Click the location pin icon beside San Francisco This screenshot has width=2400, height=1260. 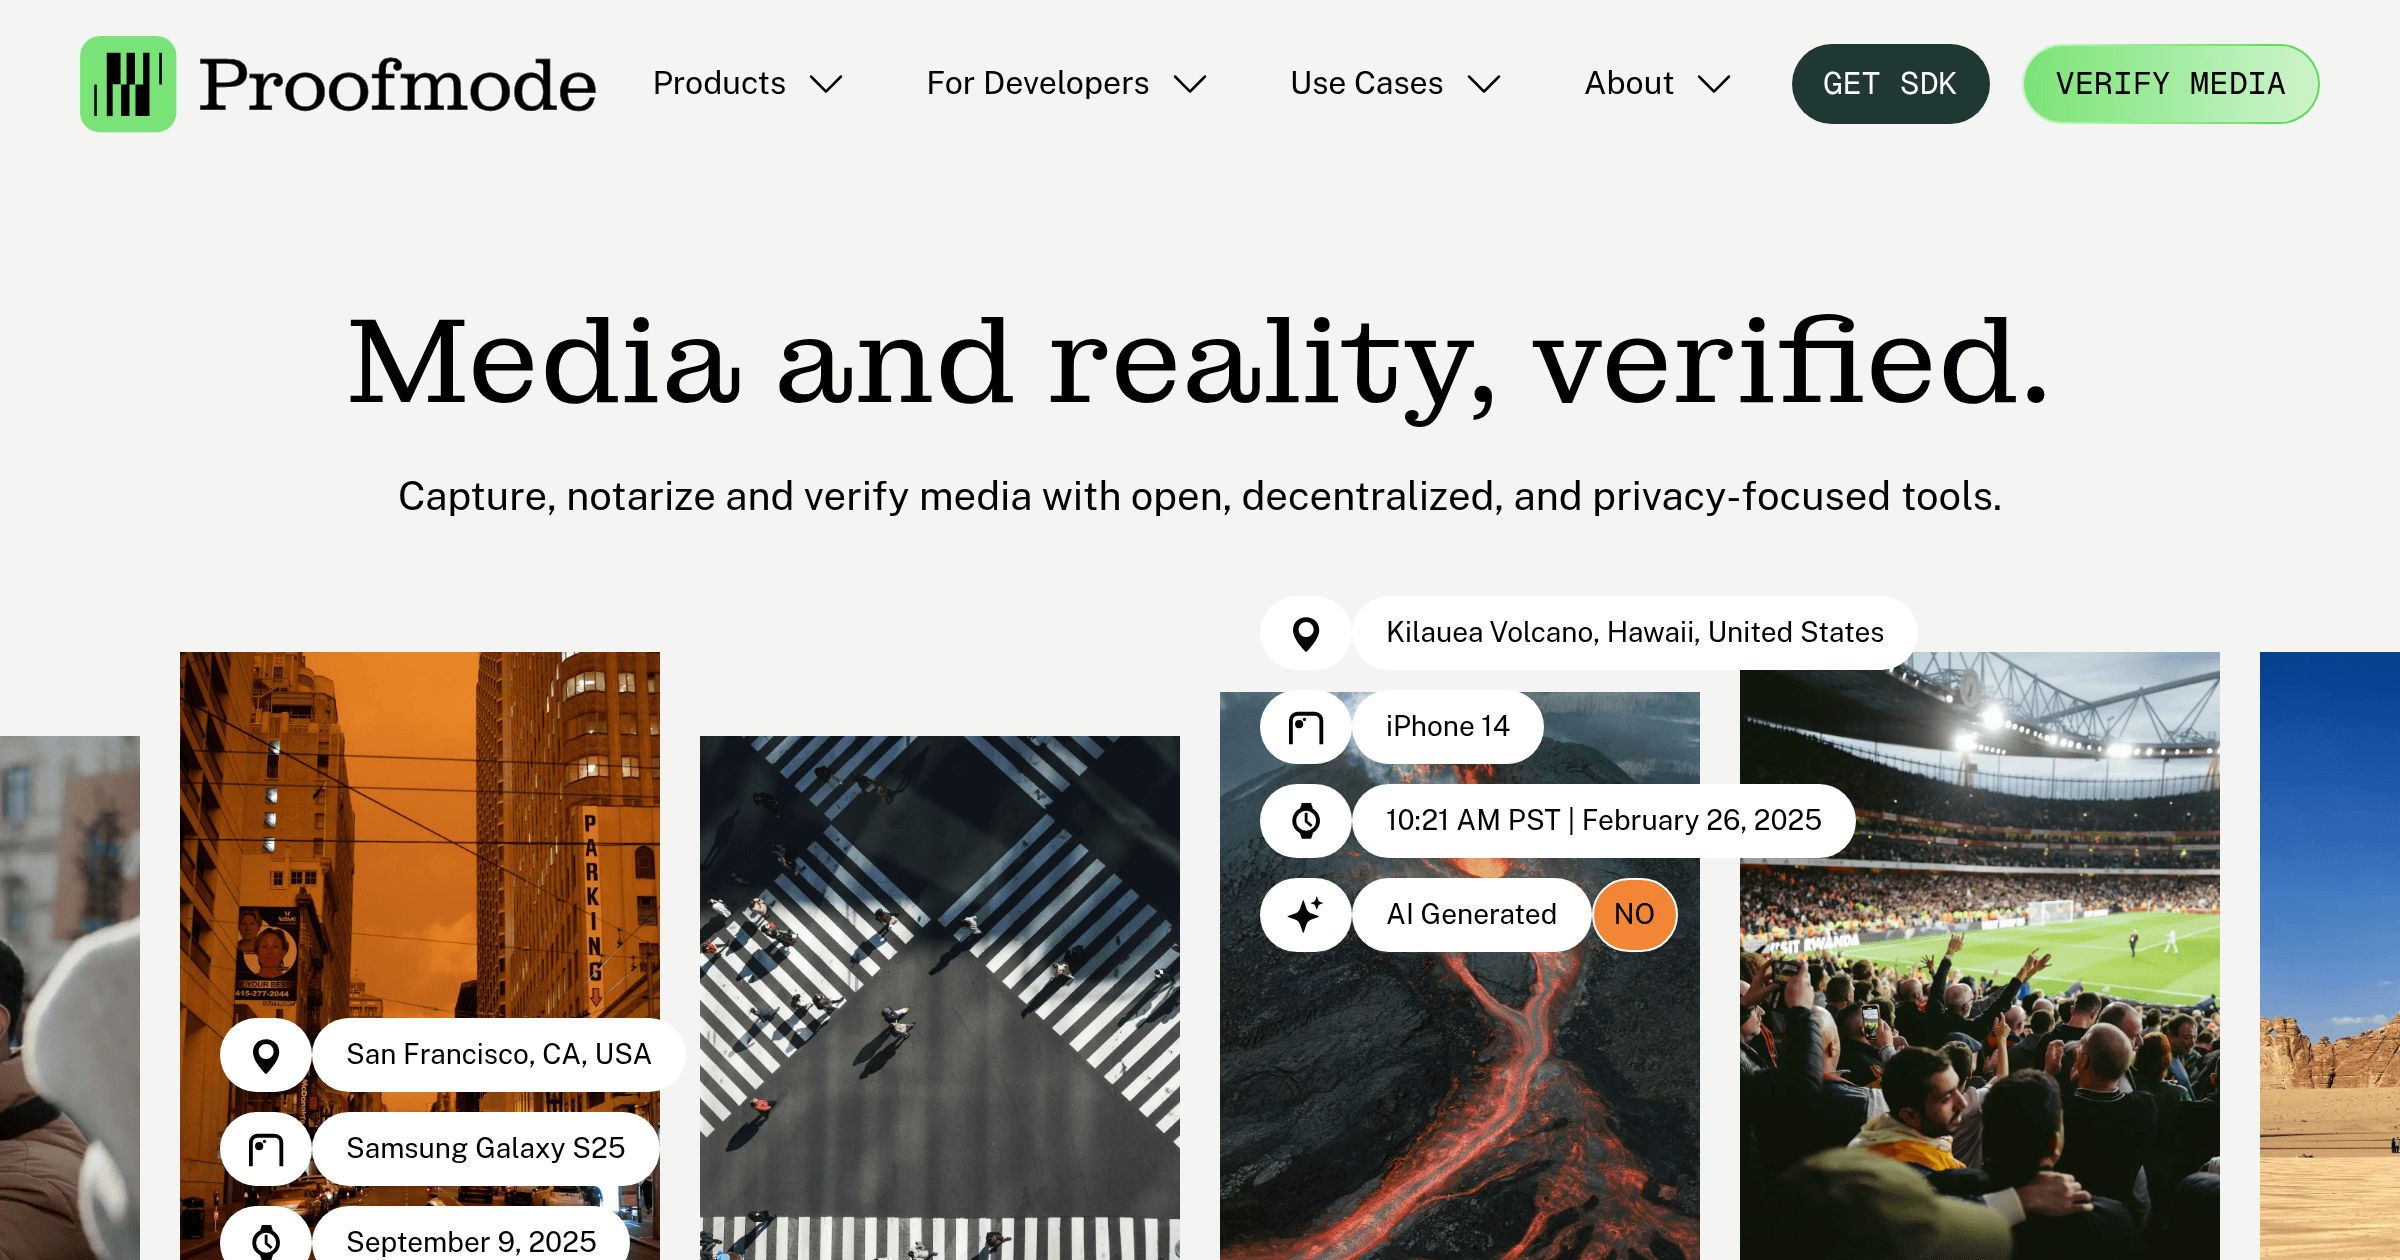tap(266, 1055)
